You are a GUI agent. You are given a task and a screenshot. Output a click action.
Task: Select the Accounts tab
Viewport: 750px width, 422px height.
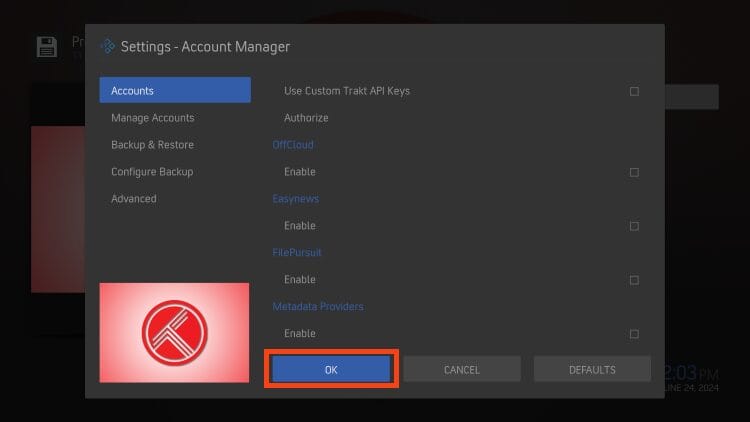175,90
